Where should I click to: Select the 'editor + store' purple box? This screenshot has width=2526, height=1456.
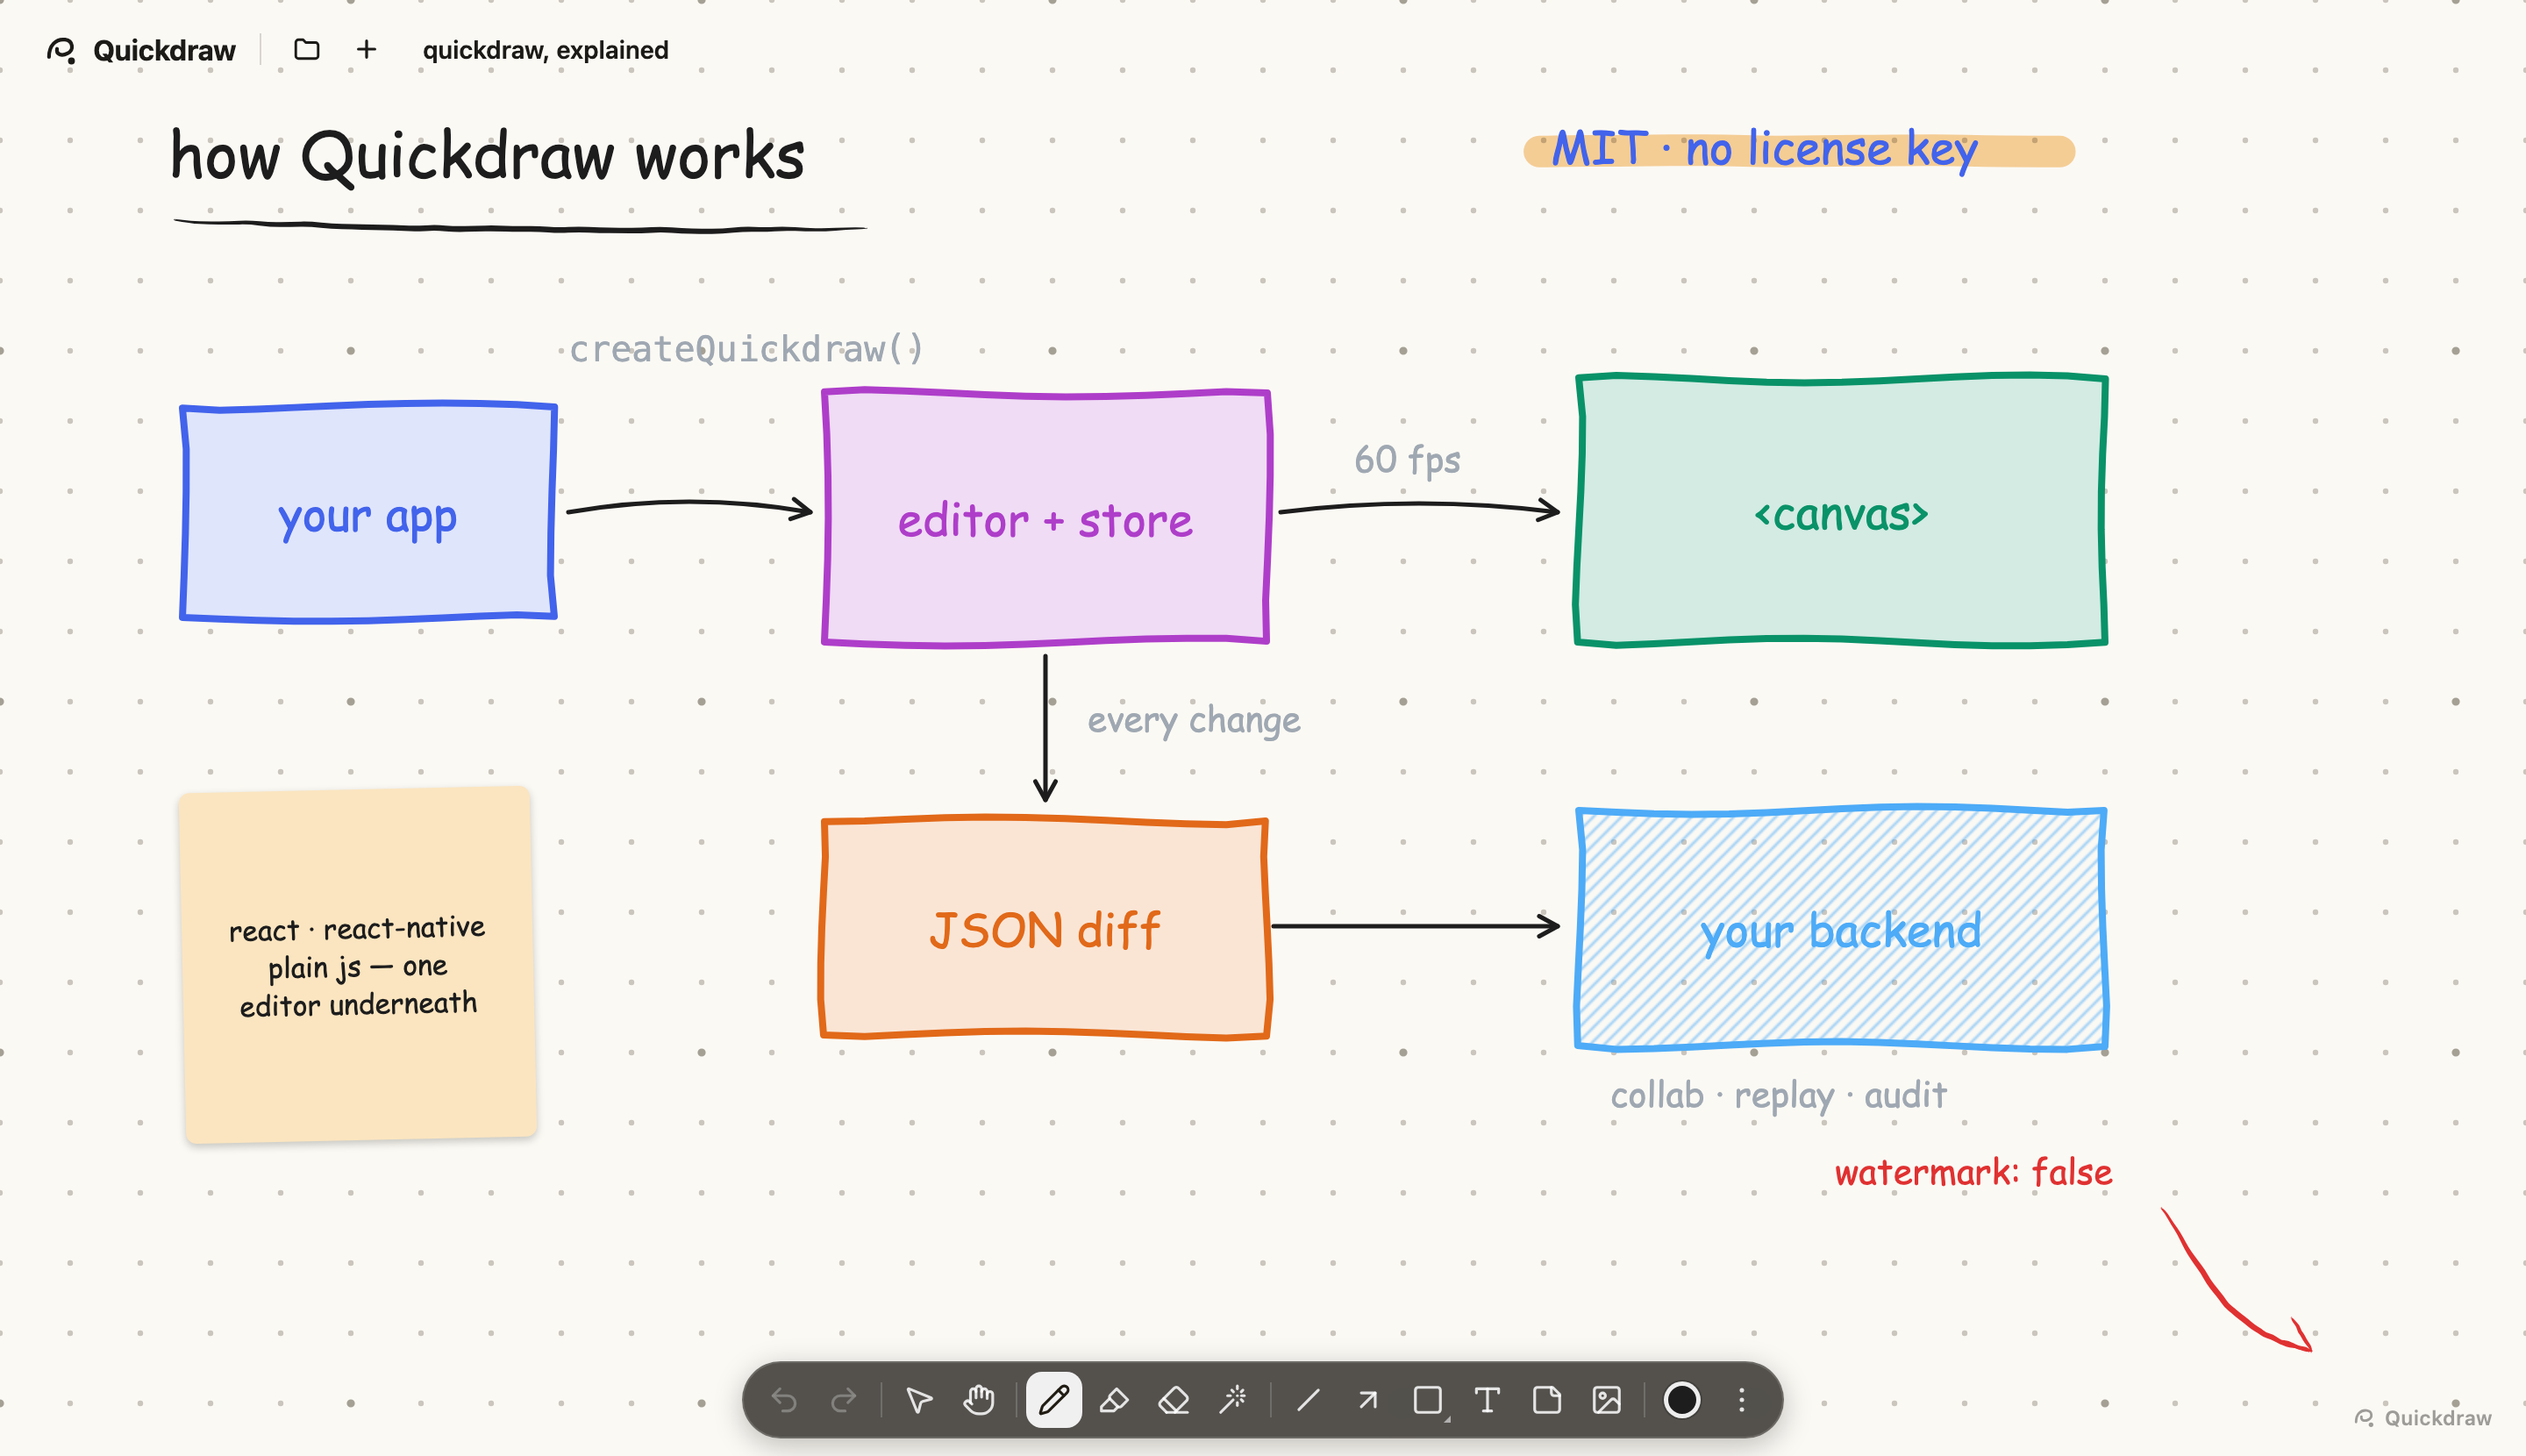(x=1046, y=517)
